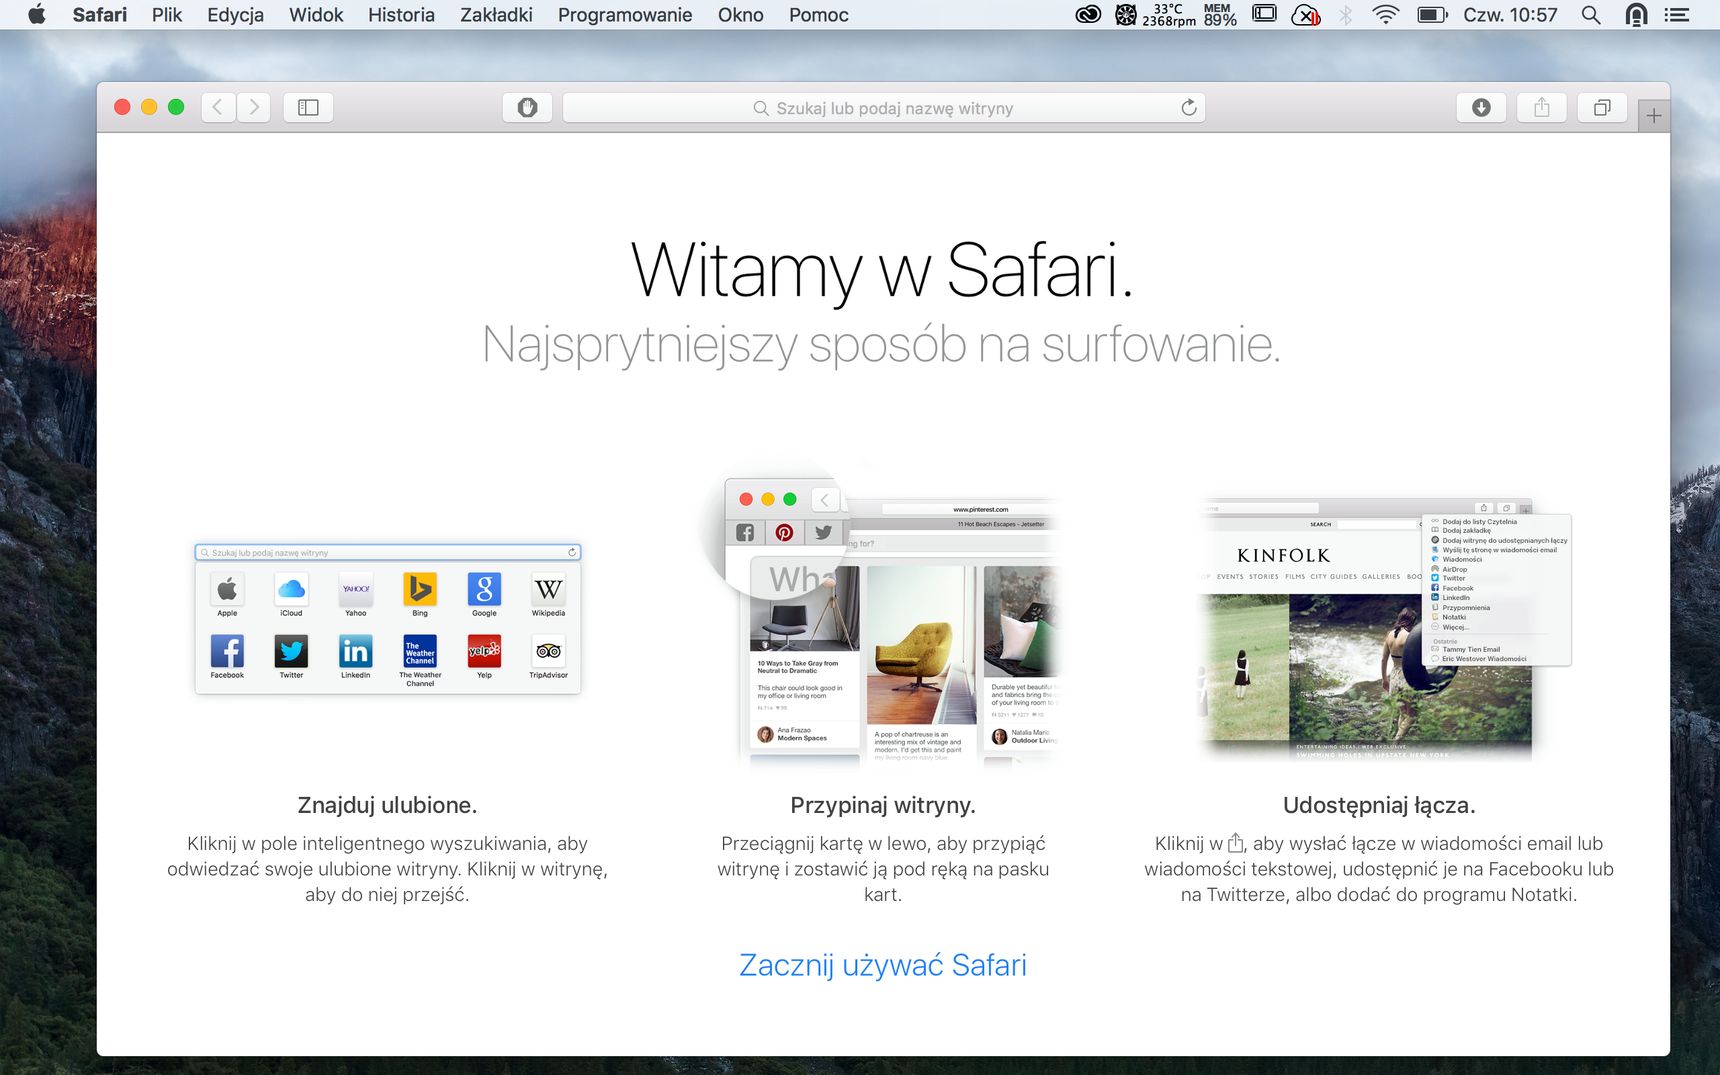Click the Pinterest pinned tab icon

click(x=784, y=532)
